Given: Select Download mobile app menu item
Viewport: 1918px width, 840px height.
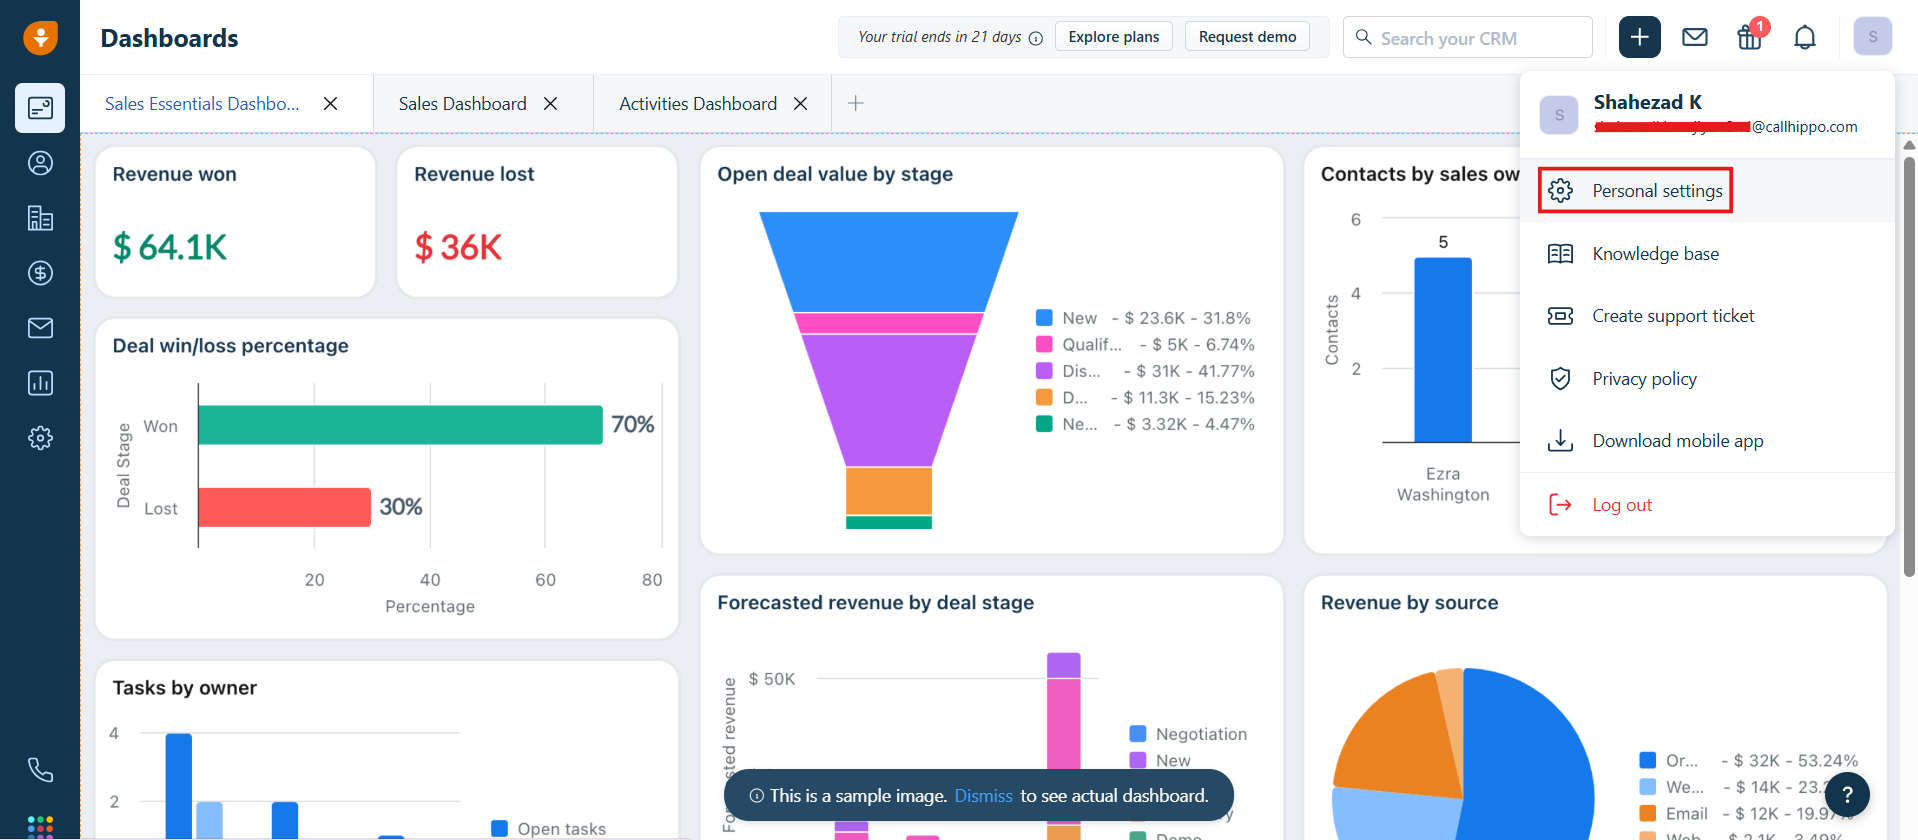Looking at the screenshot, I should [x=1707, y=441].
